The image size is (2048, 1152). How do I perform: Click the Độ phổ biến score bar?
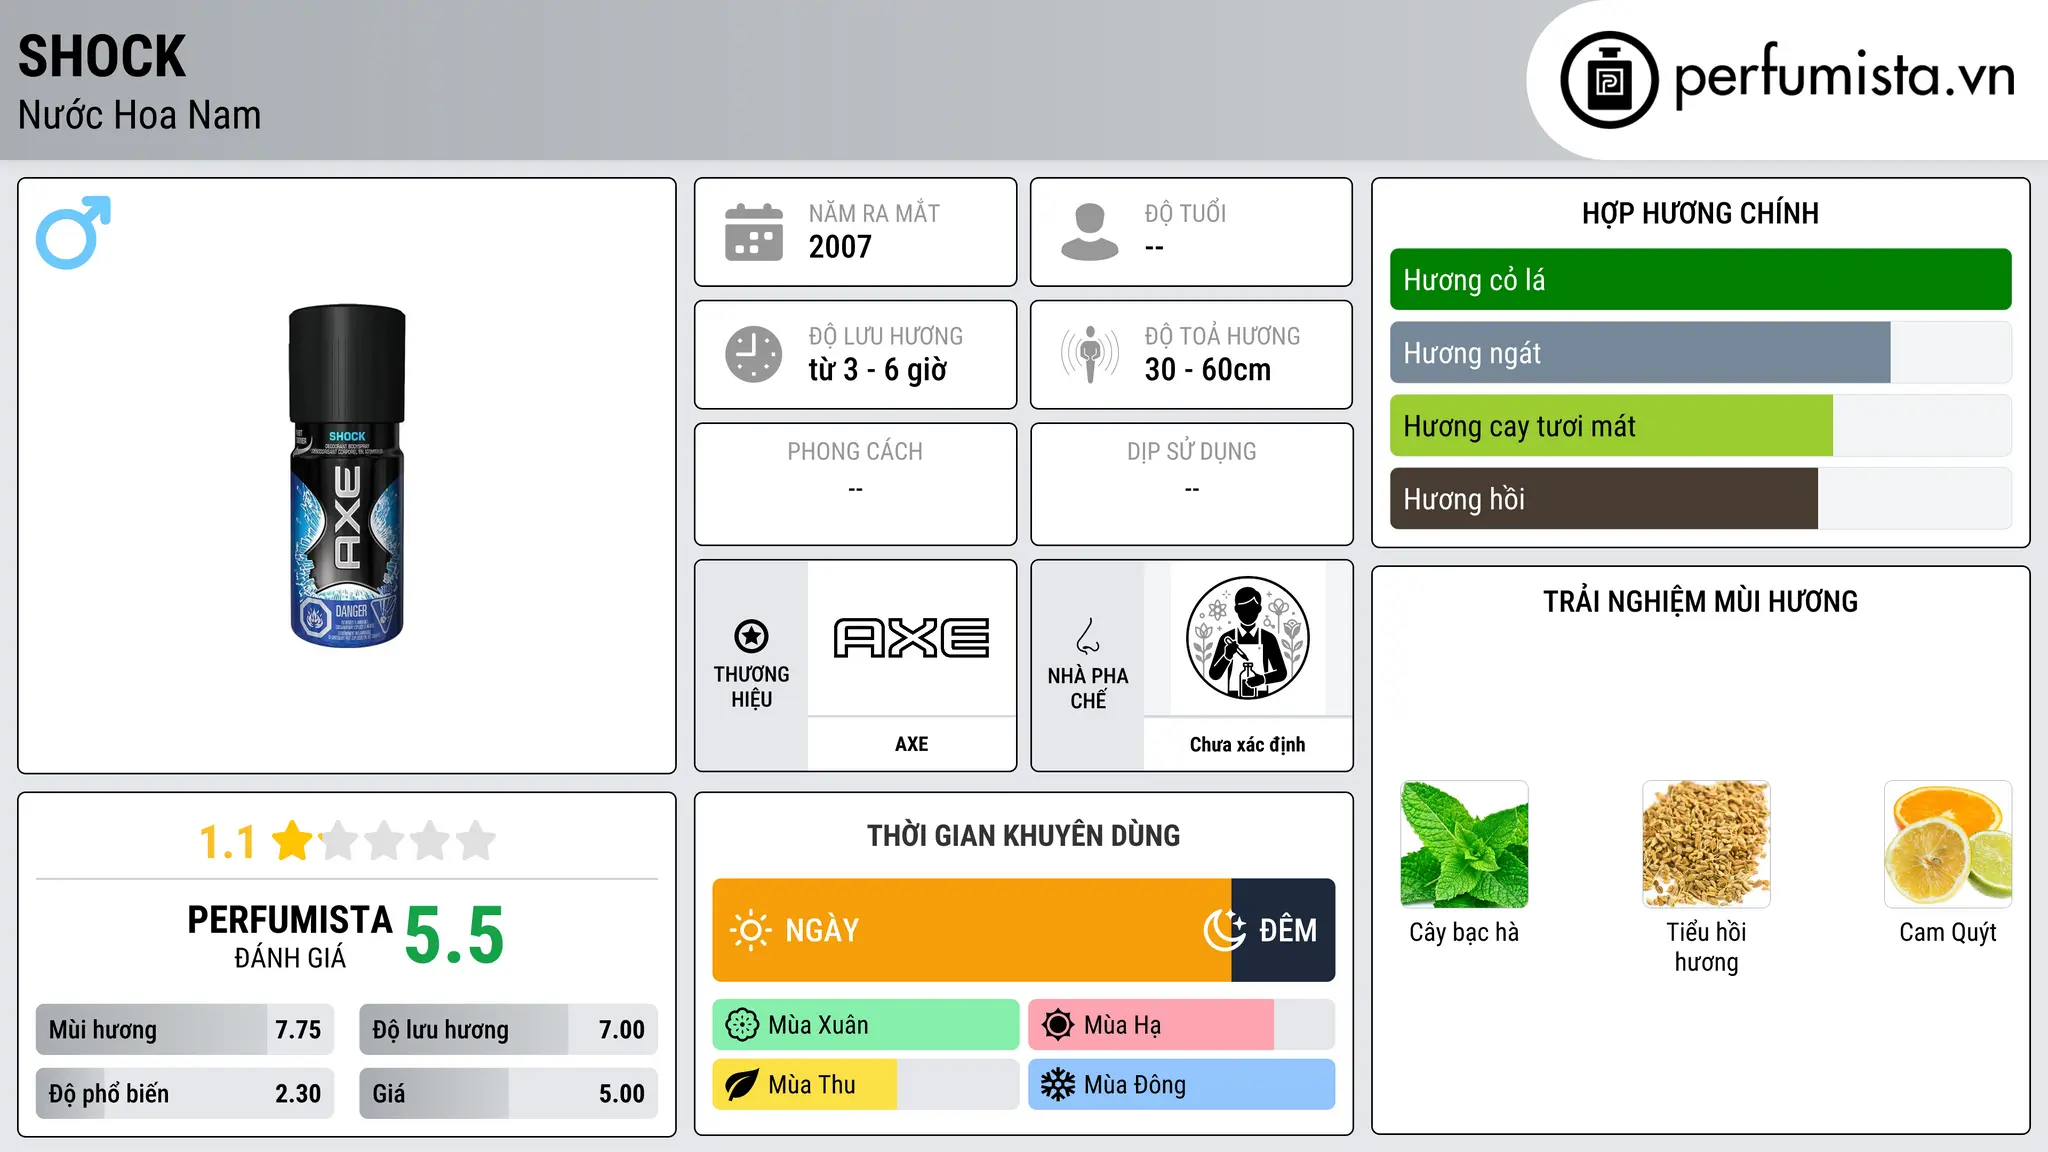point(185,1094)
